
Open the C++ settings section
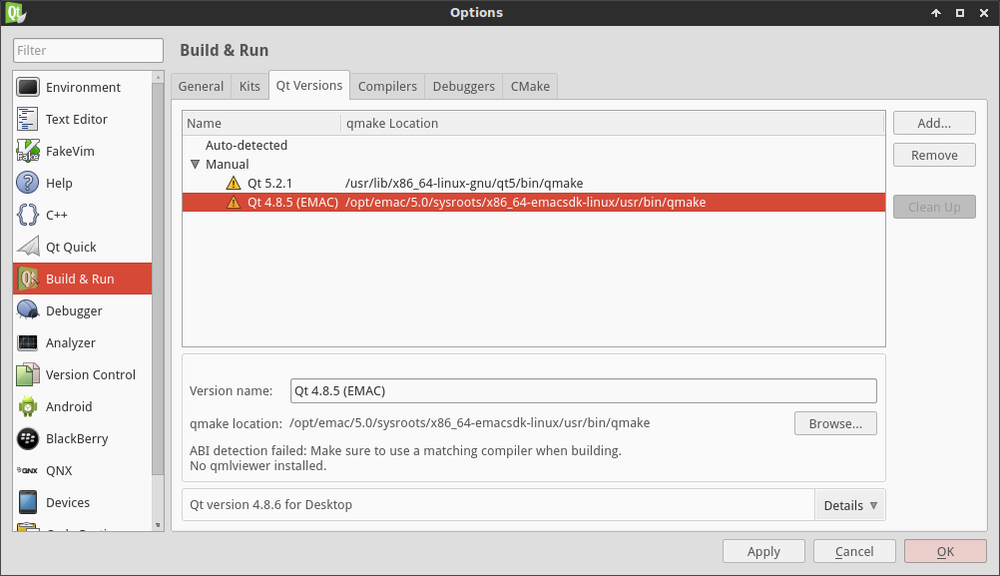[x=58, y=215]
